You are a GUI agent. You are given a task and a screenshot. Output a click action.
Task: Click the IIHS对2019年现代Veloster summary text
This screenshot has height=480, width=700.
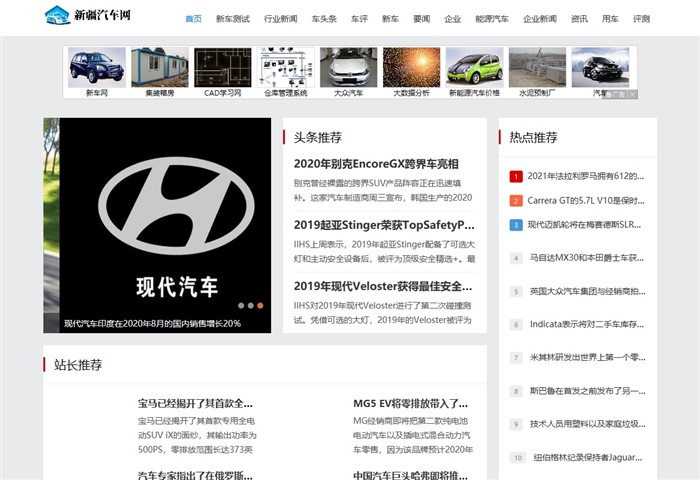click(x=383, y=313)
